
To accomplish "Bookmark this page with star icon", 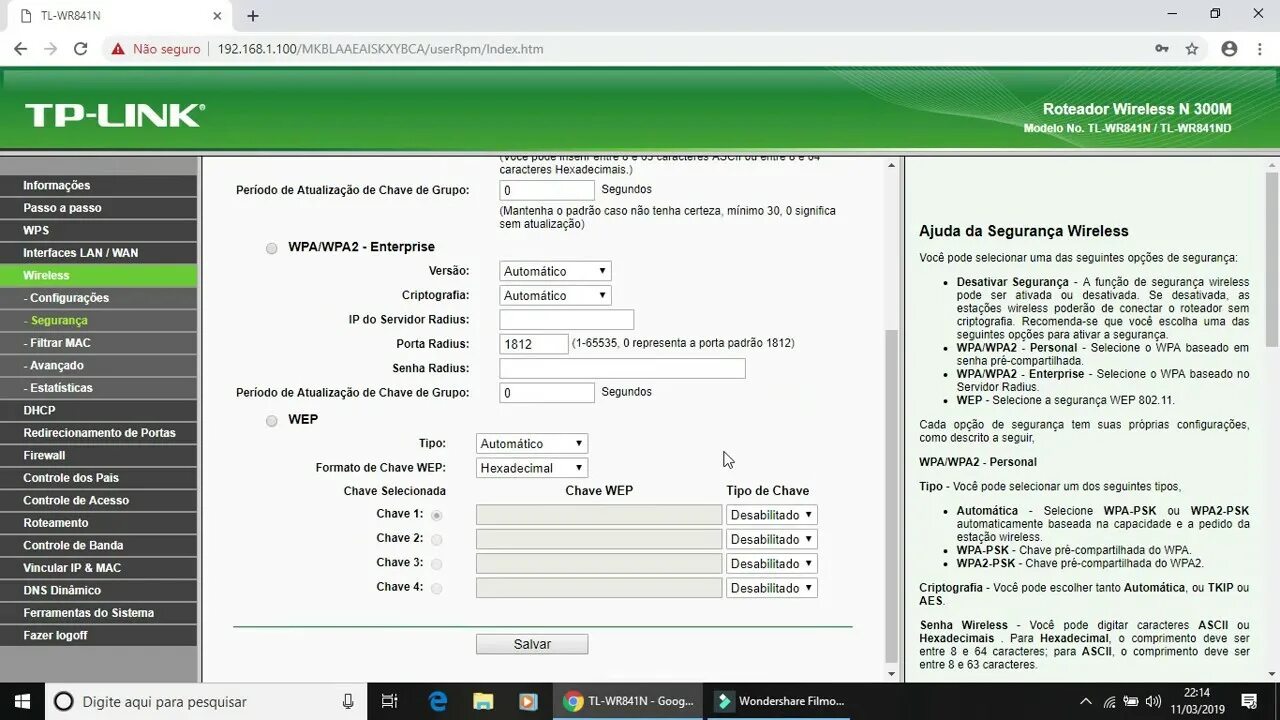I will click(1192, 48).
